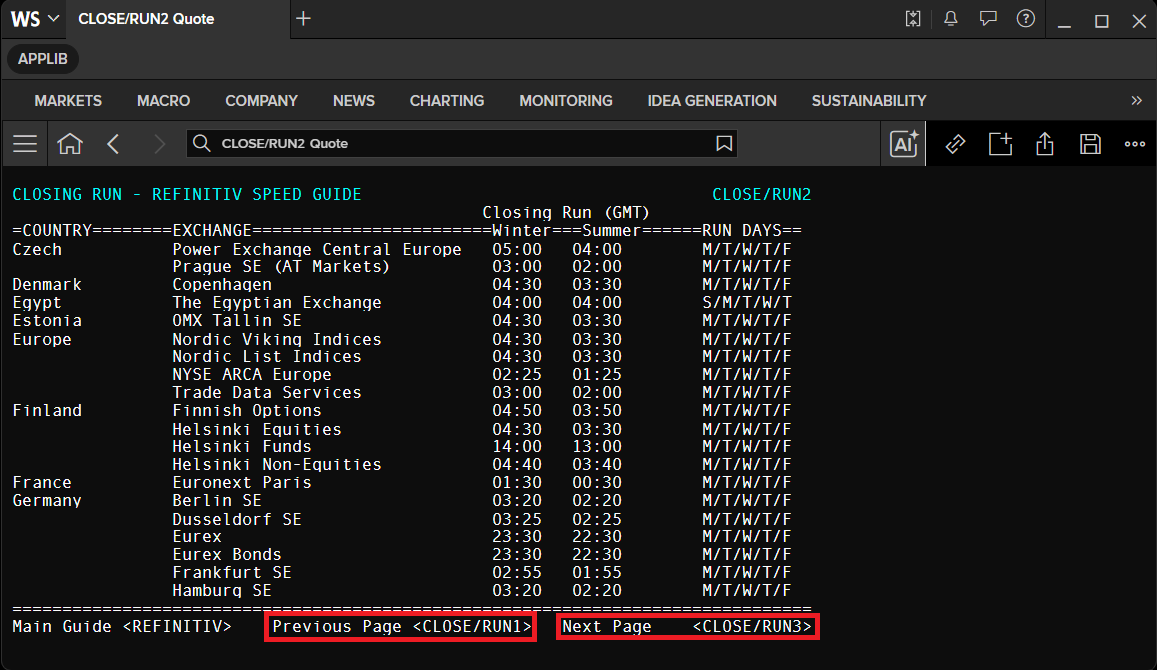
Task: Open the MARKETS menu
Action: tap(68, 100)
